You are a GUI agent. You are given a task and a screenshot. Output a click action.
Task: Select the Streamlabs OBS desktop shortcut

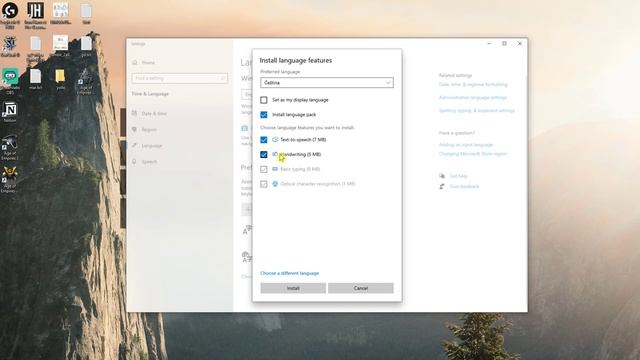pos(10,82)
